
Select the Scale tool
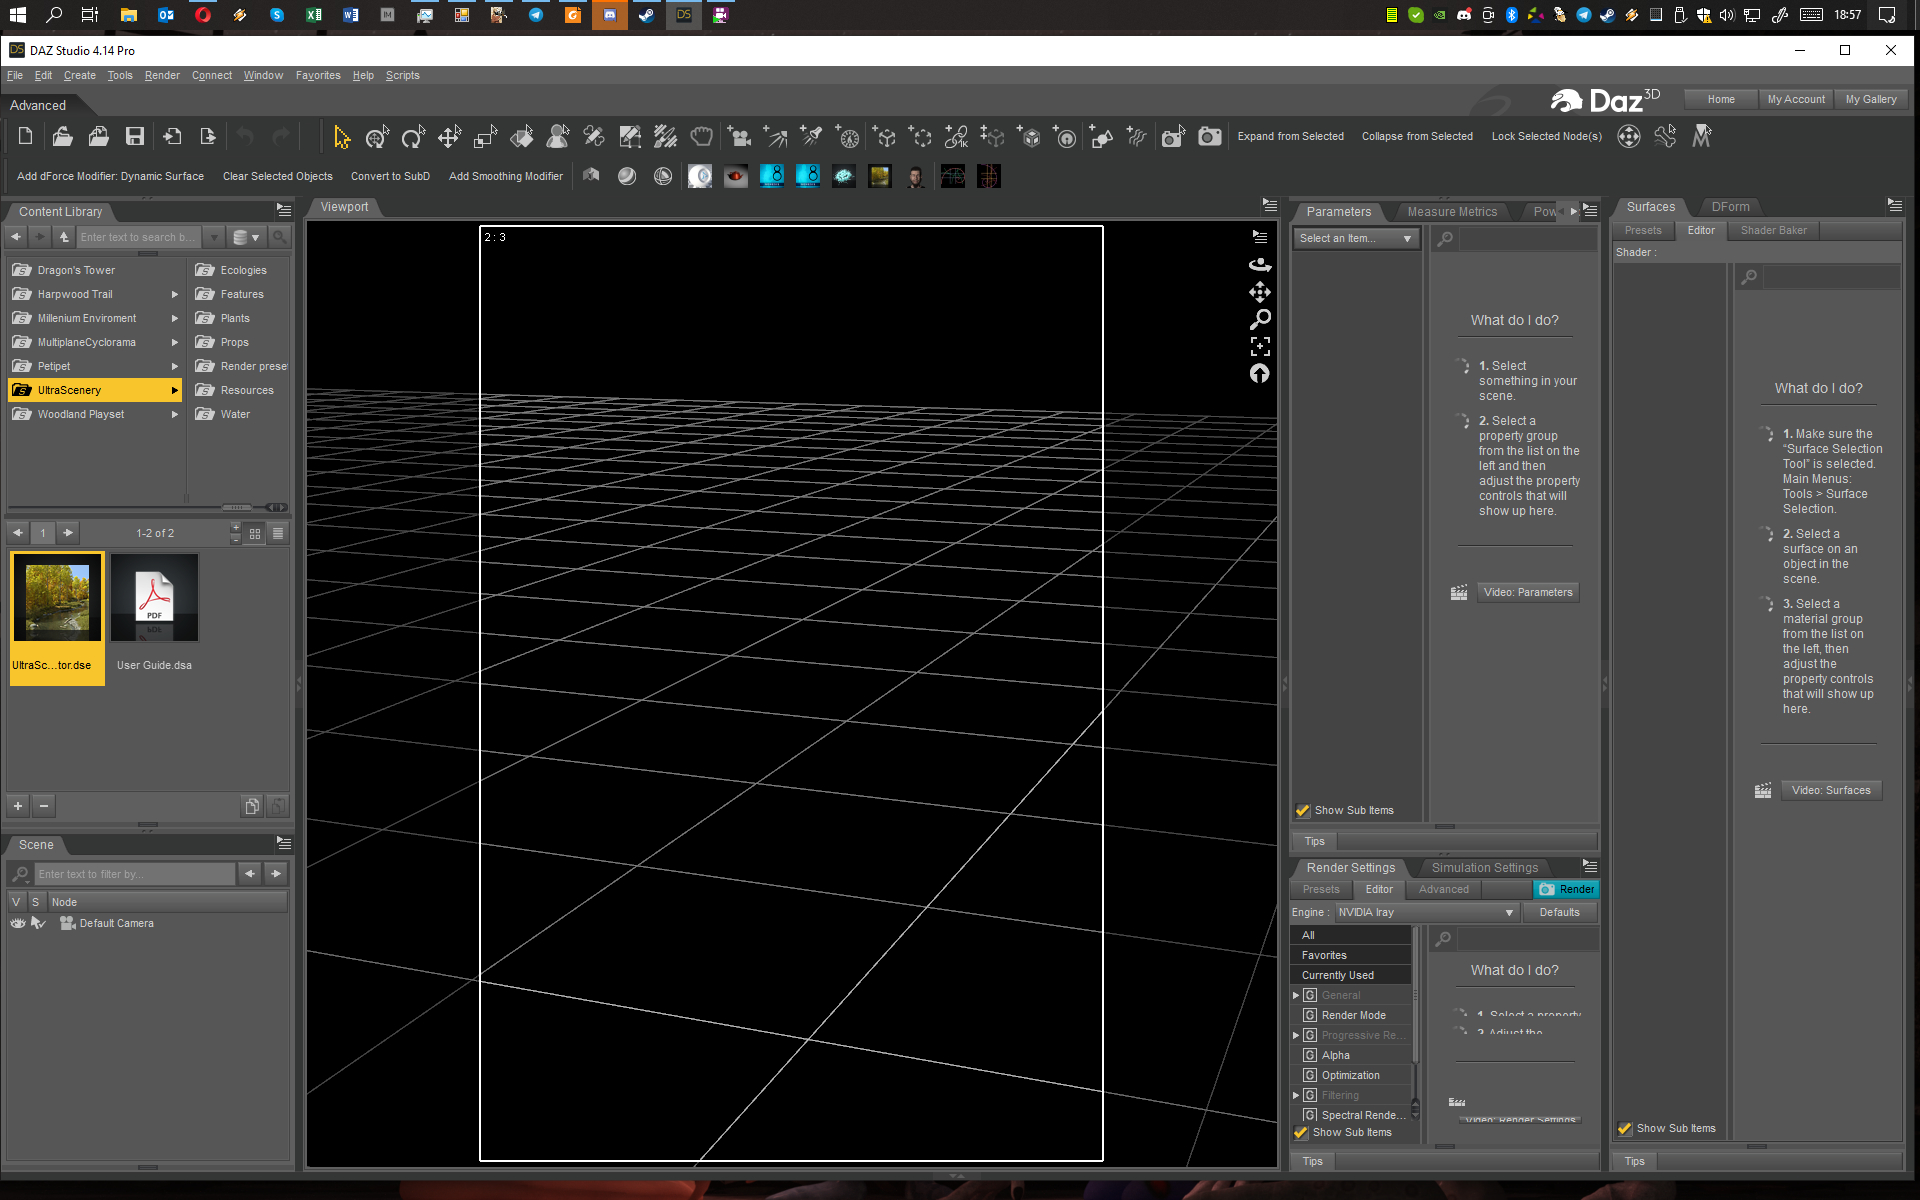[x=485, y=136]
